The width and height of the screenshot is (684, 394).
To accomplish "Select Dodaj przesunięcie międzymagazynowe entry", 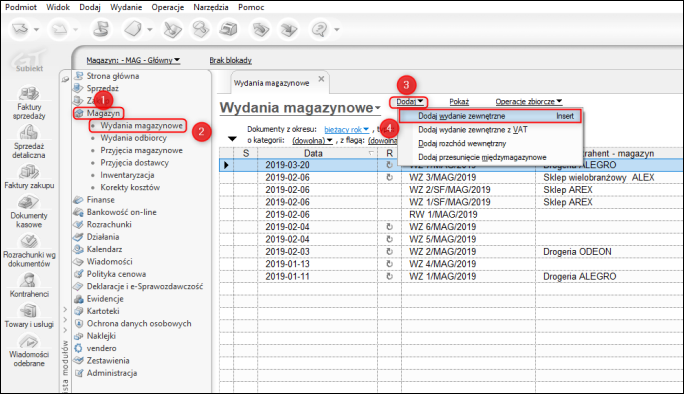I will [490, 157].
